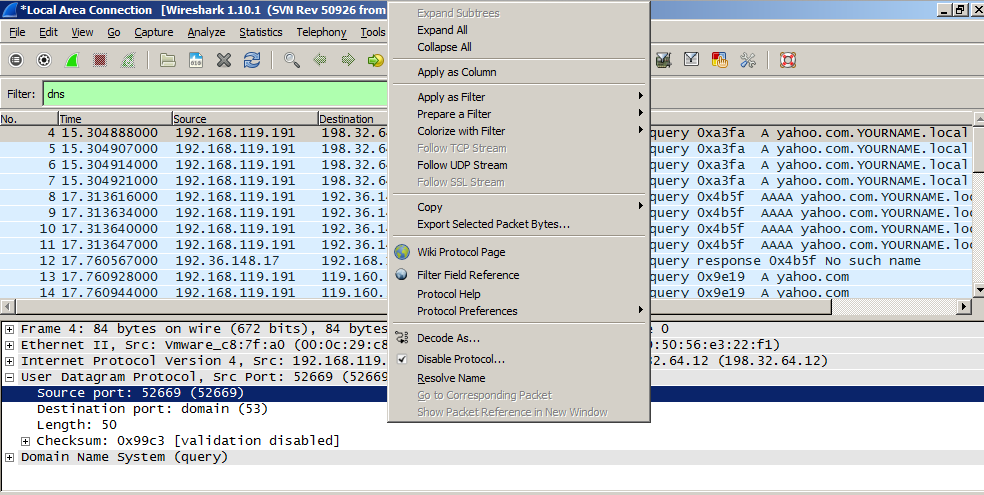Click packet list vertical scrollbar down arrow

tap(978, 290)
